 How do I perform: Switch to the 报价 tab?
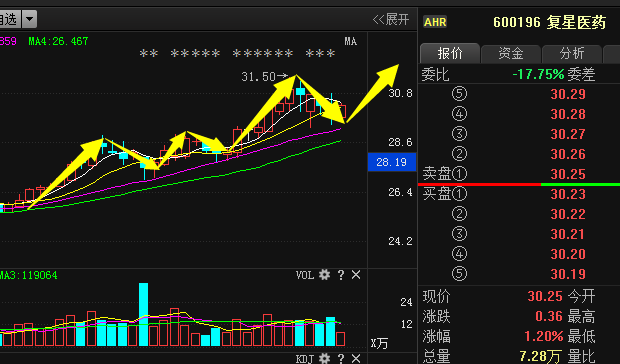click(450, 53)
